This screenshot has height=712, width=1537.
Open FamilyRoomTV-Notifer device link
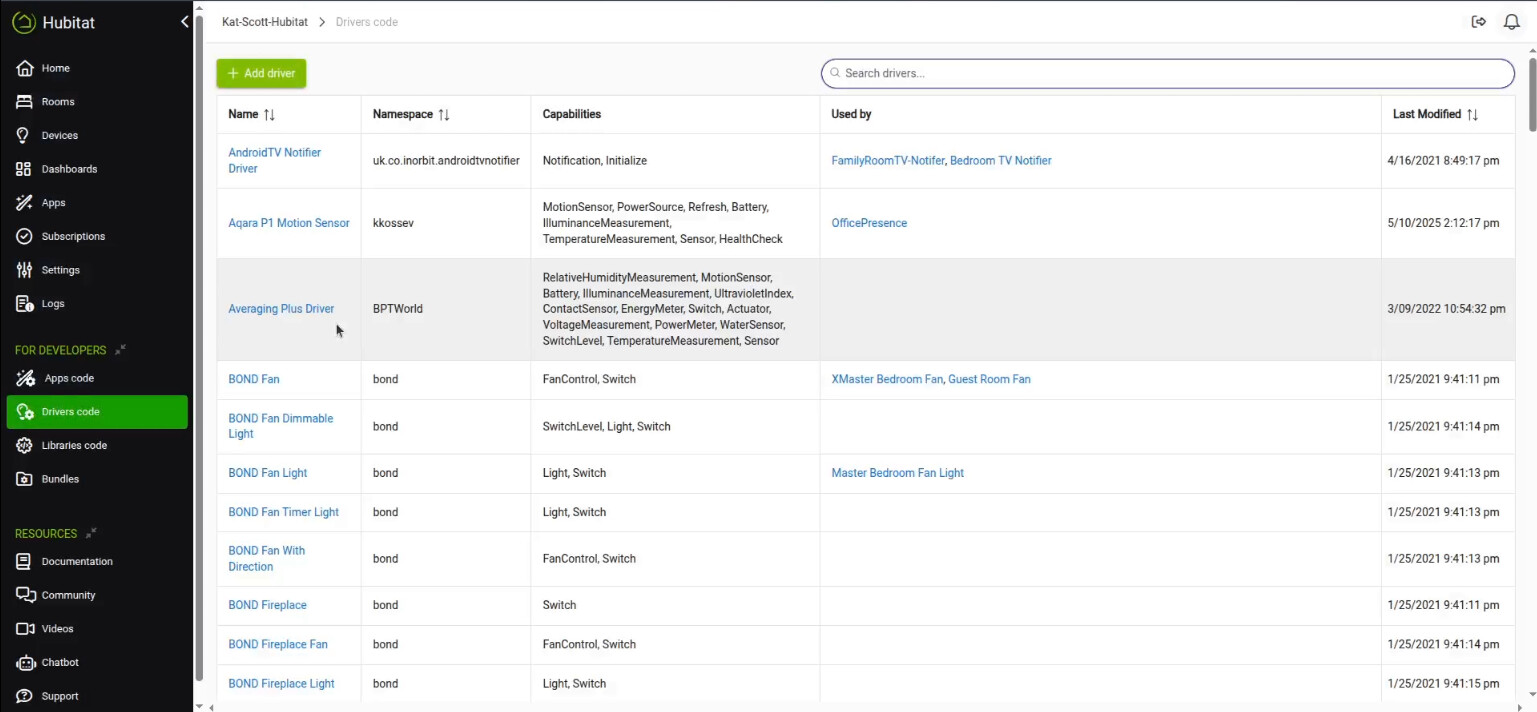point(888,160)
